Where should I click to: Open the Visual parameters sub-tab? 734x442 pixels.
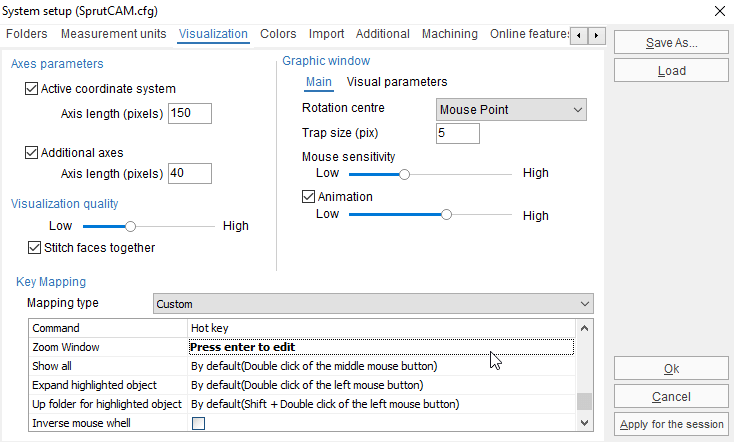coord(397,82)
